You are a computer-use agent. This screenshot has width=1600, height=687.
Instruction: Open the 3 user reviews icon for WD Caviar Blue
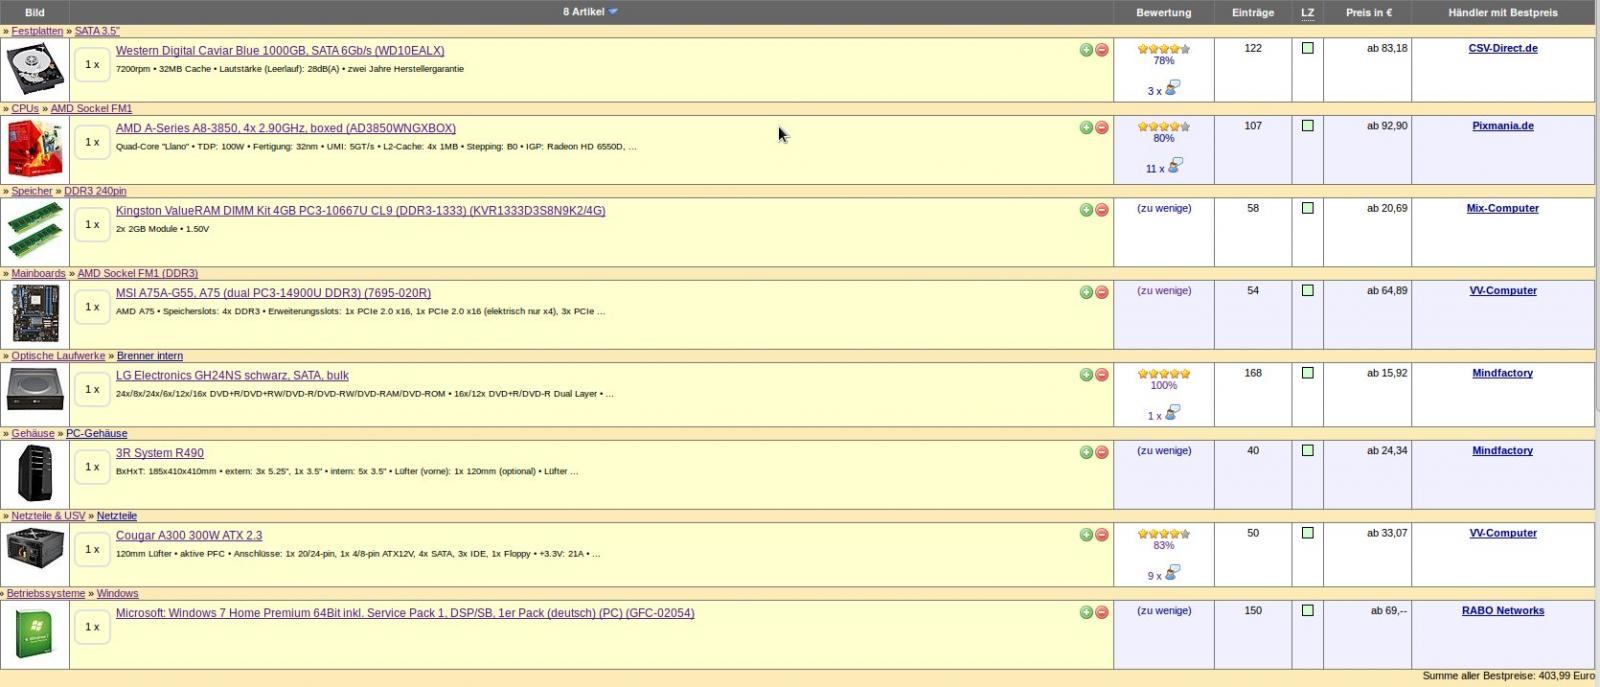click(1173, 88)
